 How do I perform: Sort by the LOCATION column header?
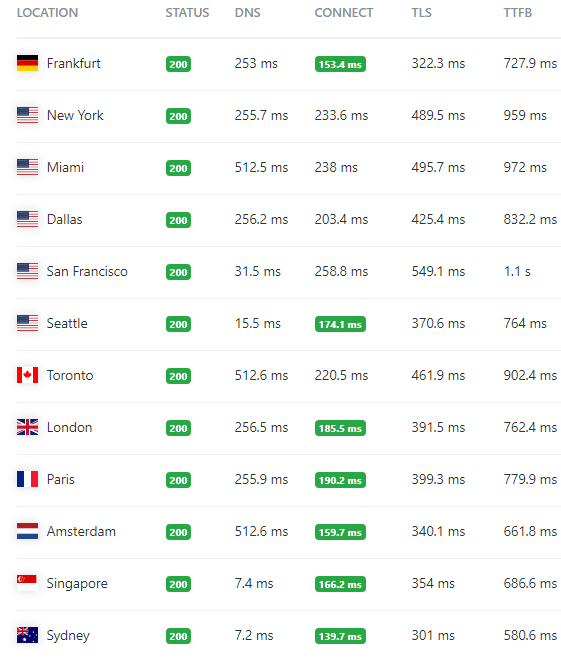47,13
